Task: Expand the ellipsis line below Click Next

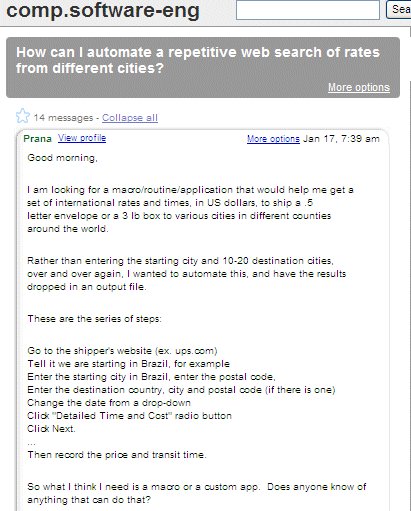Action: 31,443
